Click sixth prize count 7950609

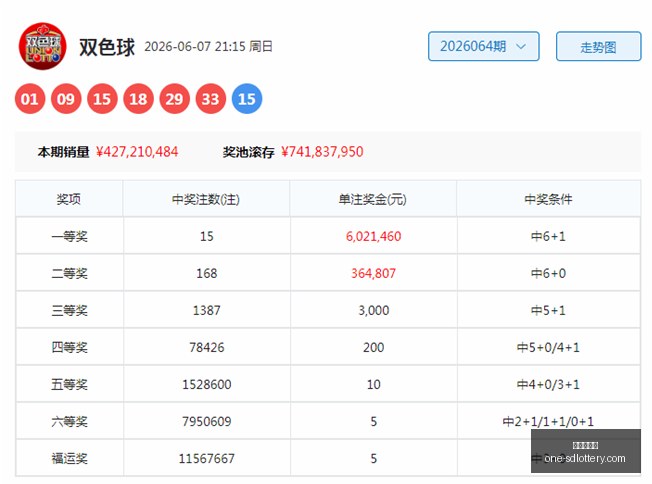coord(206,421)
